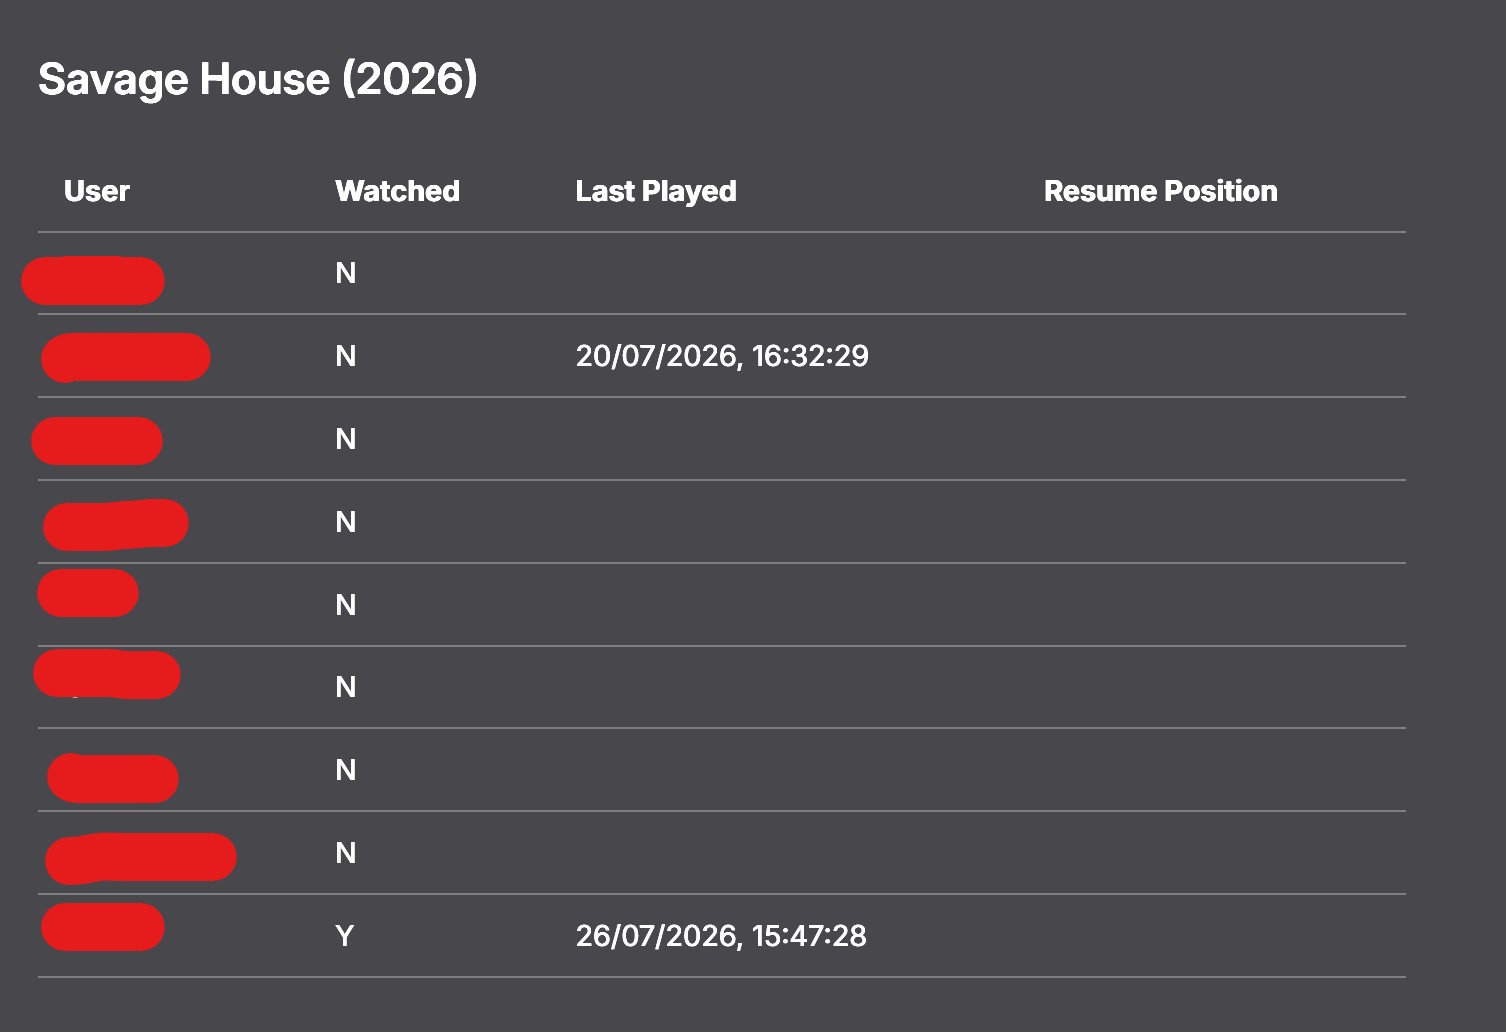Select the redacted user marked watched Y
This screenshot has height=1032, width=1506.
pyautogui.click(x=103, y=927)
